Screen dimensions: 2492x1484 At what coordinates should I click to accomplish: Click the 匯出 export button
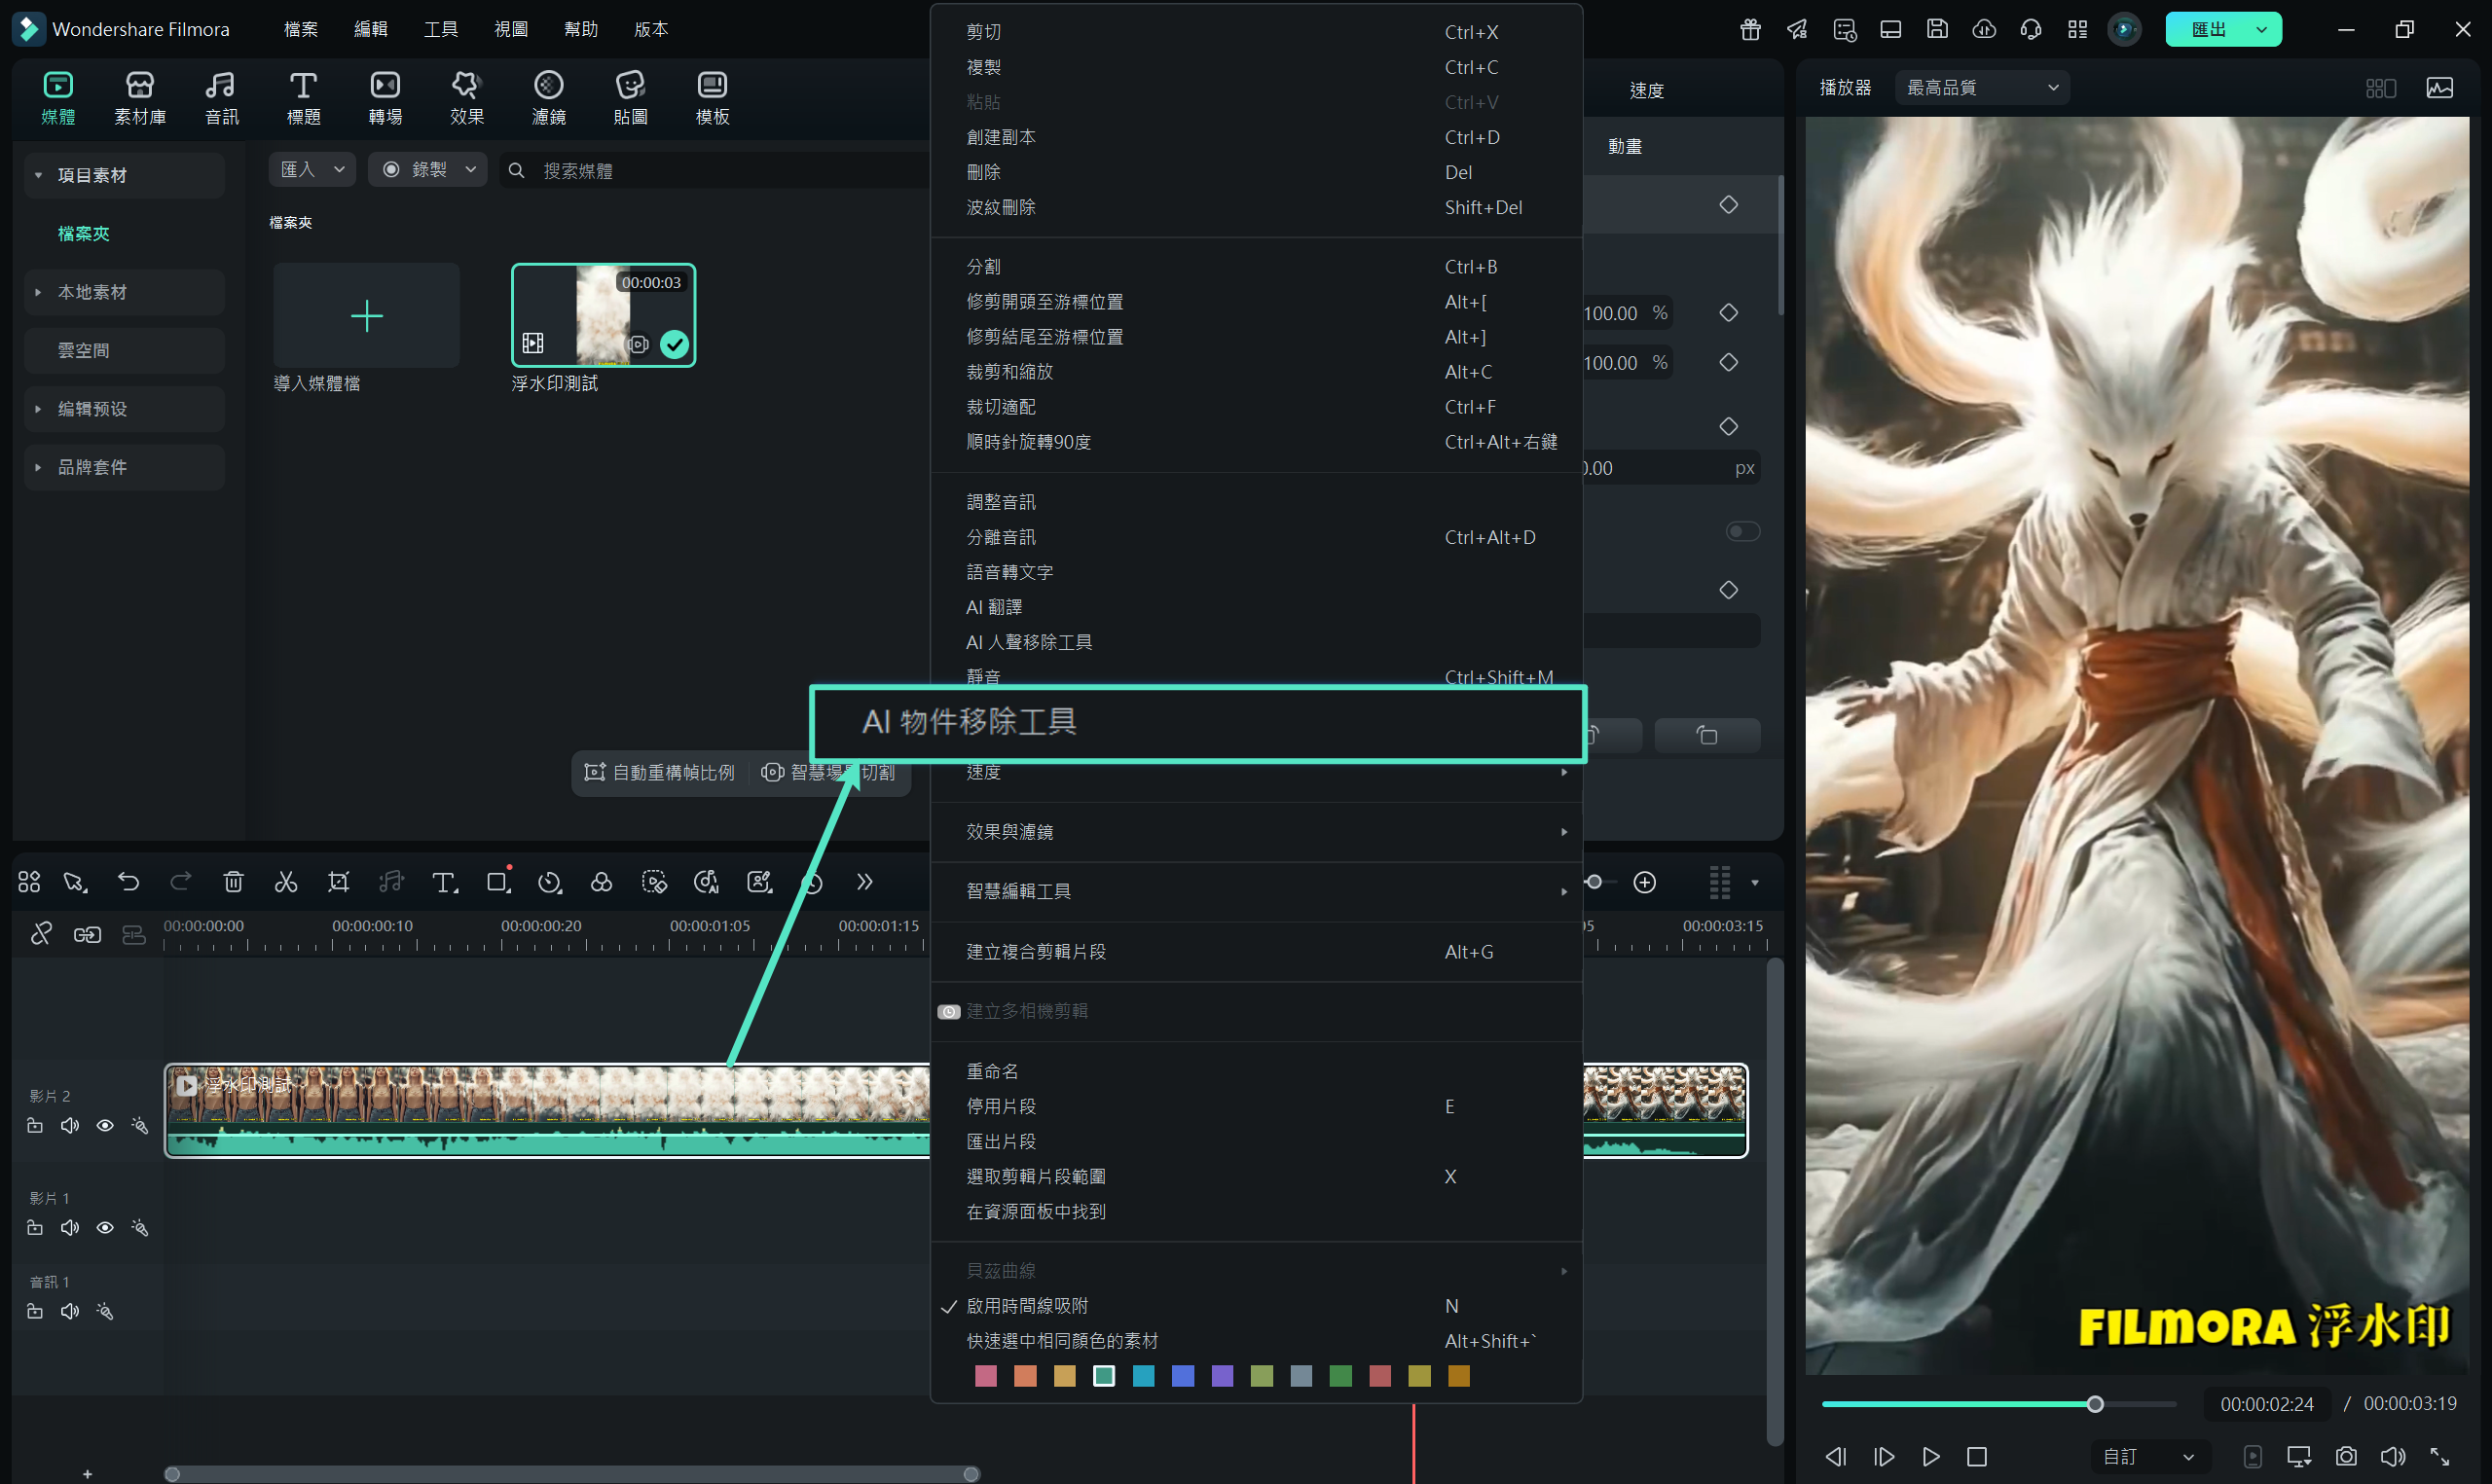pos(2208,29)
